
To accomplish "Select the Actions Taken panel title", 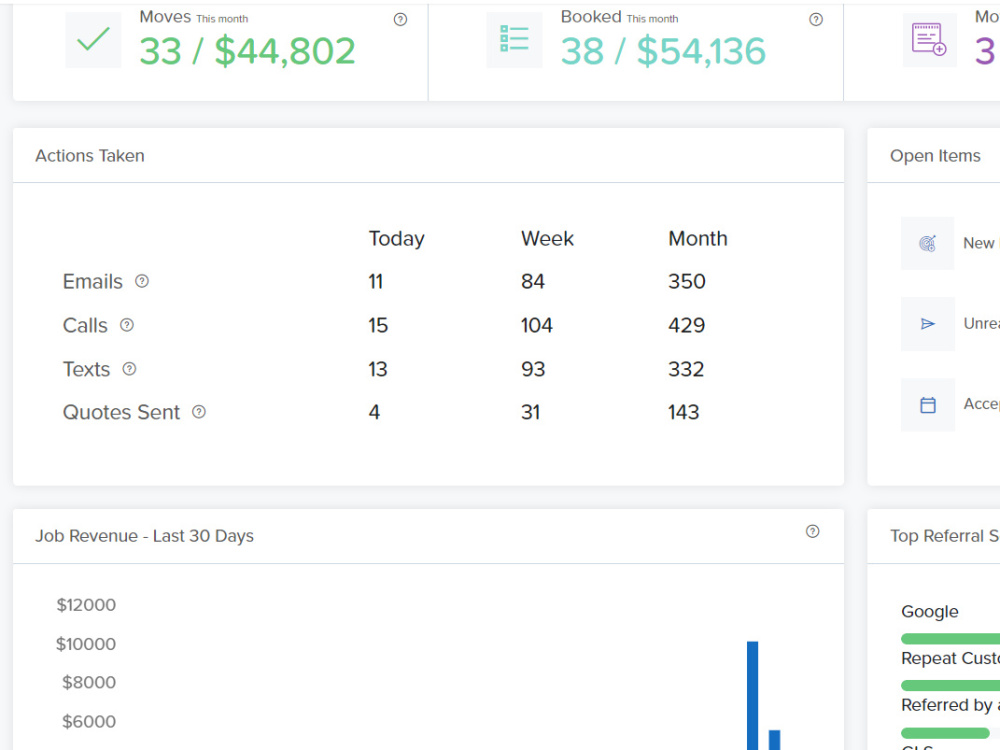I will (90, 156).
